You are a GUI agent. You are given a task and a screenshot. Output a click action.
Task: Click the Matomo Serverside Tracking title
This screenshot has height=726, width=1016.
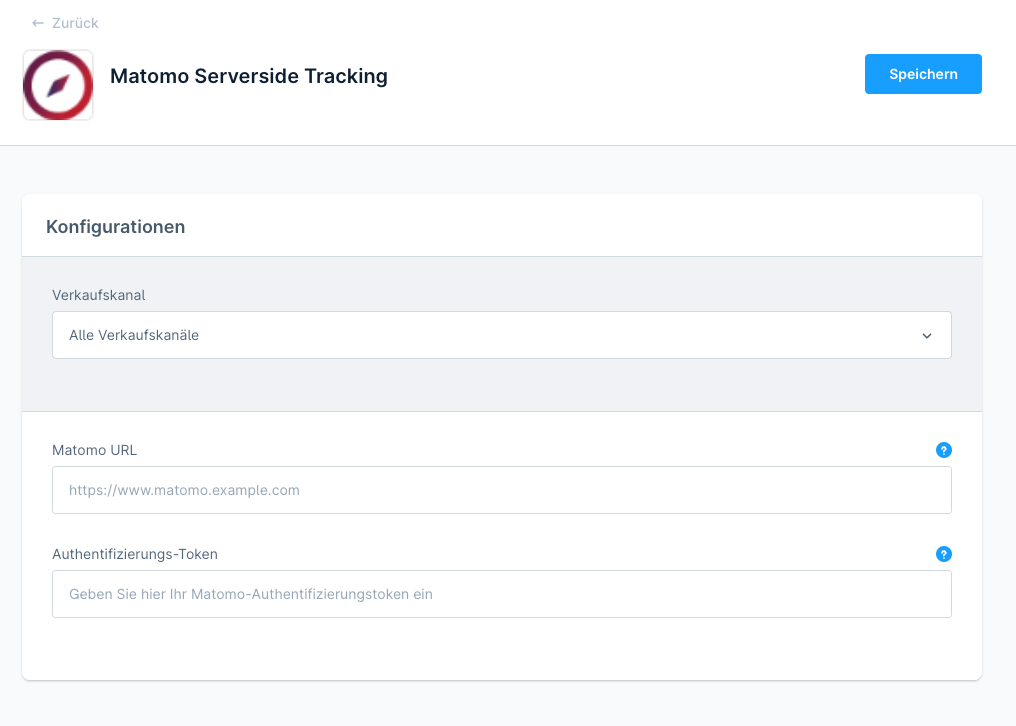click(x=249, y=76)
